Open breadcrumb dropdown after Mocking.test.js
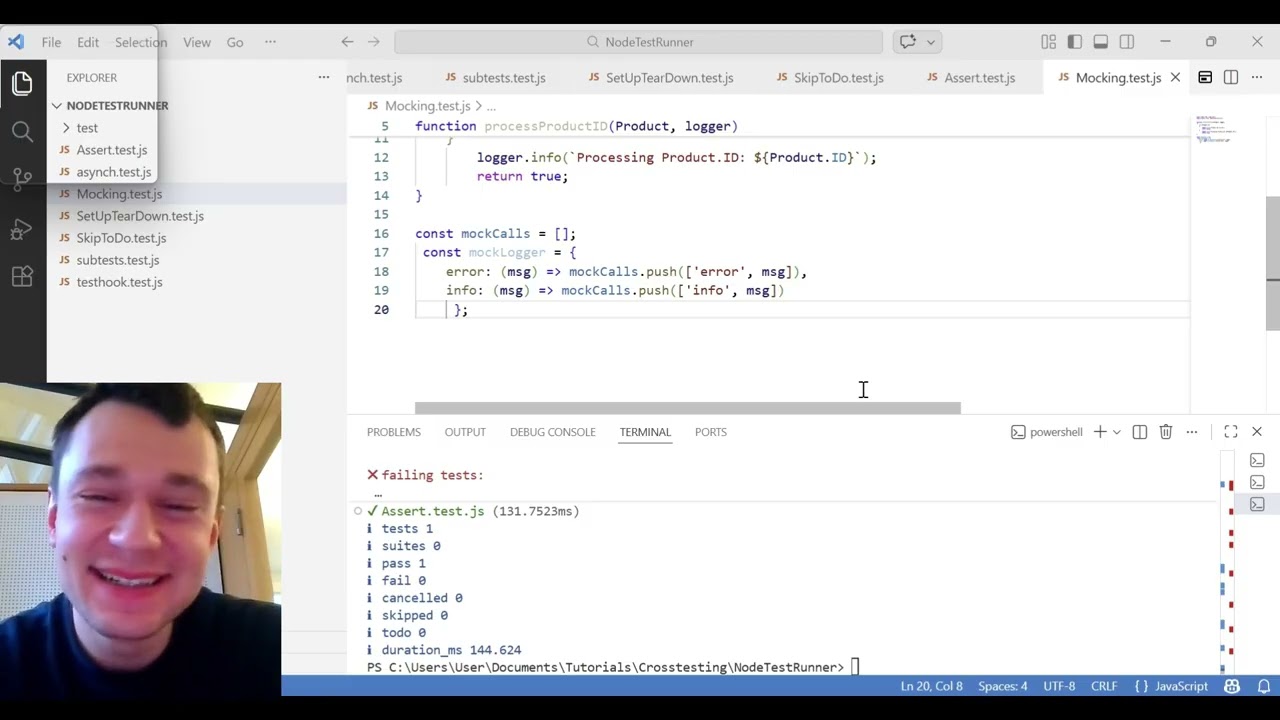 pos(491,106)
